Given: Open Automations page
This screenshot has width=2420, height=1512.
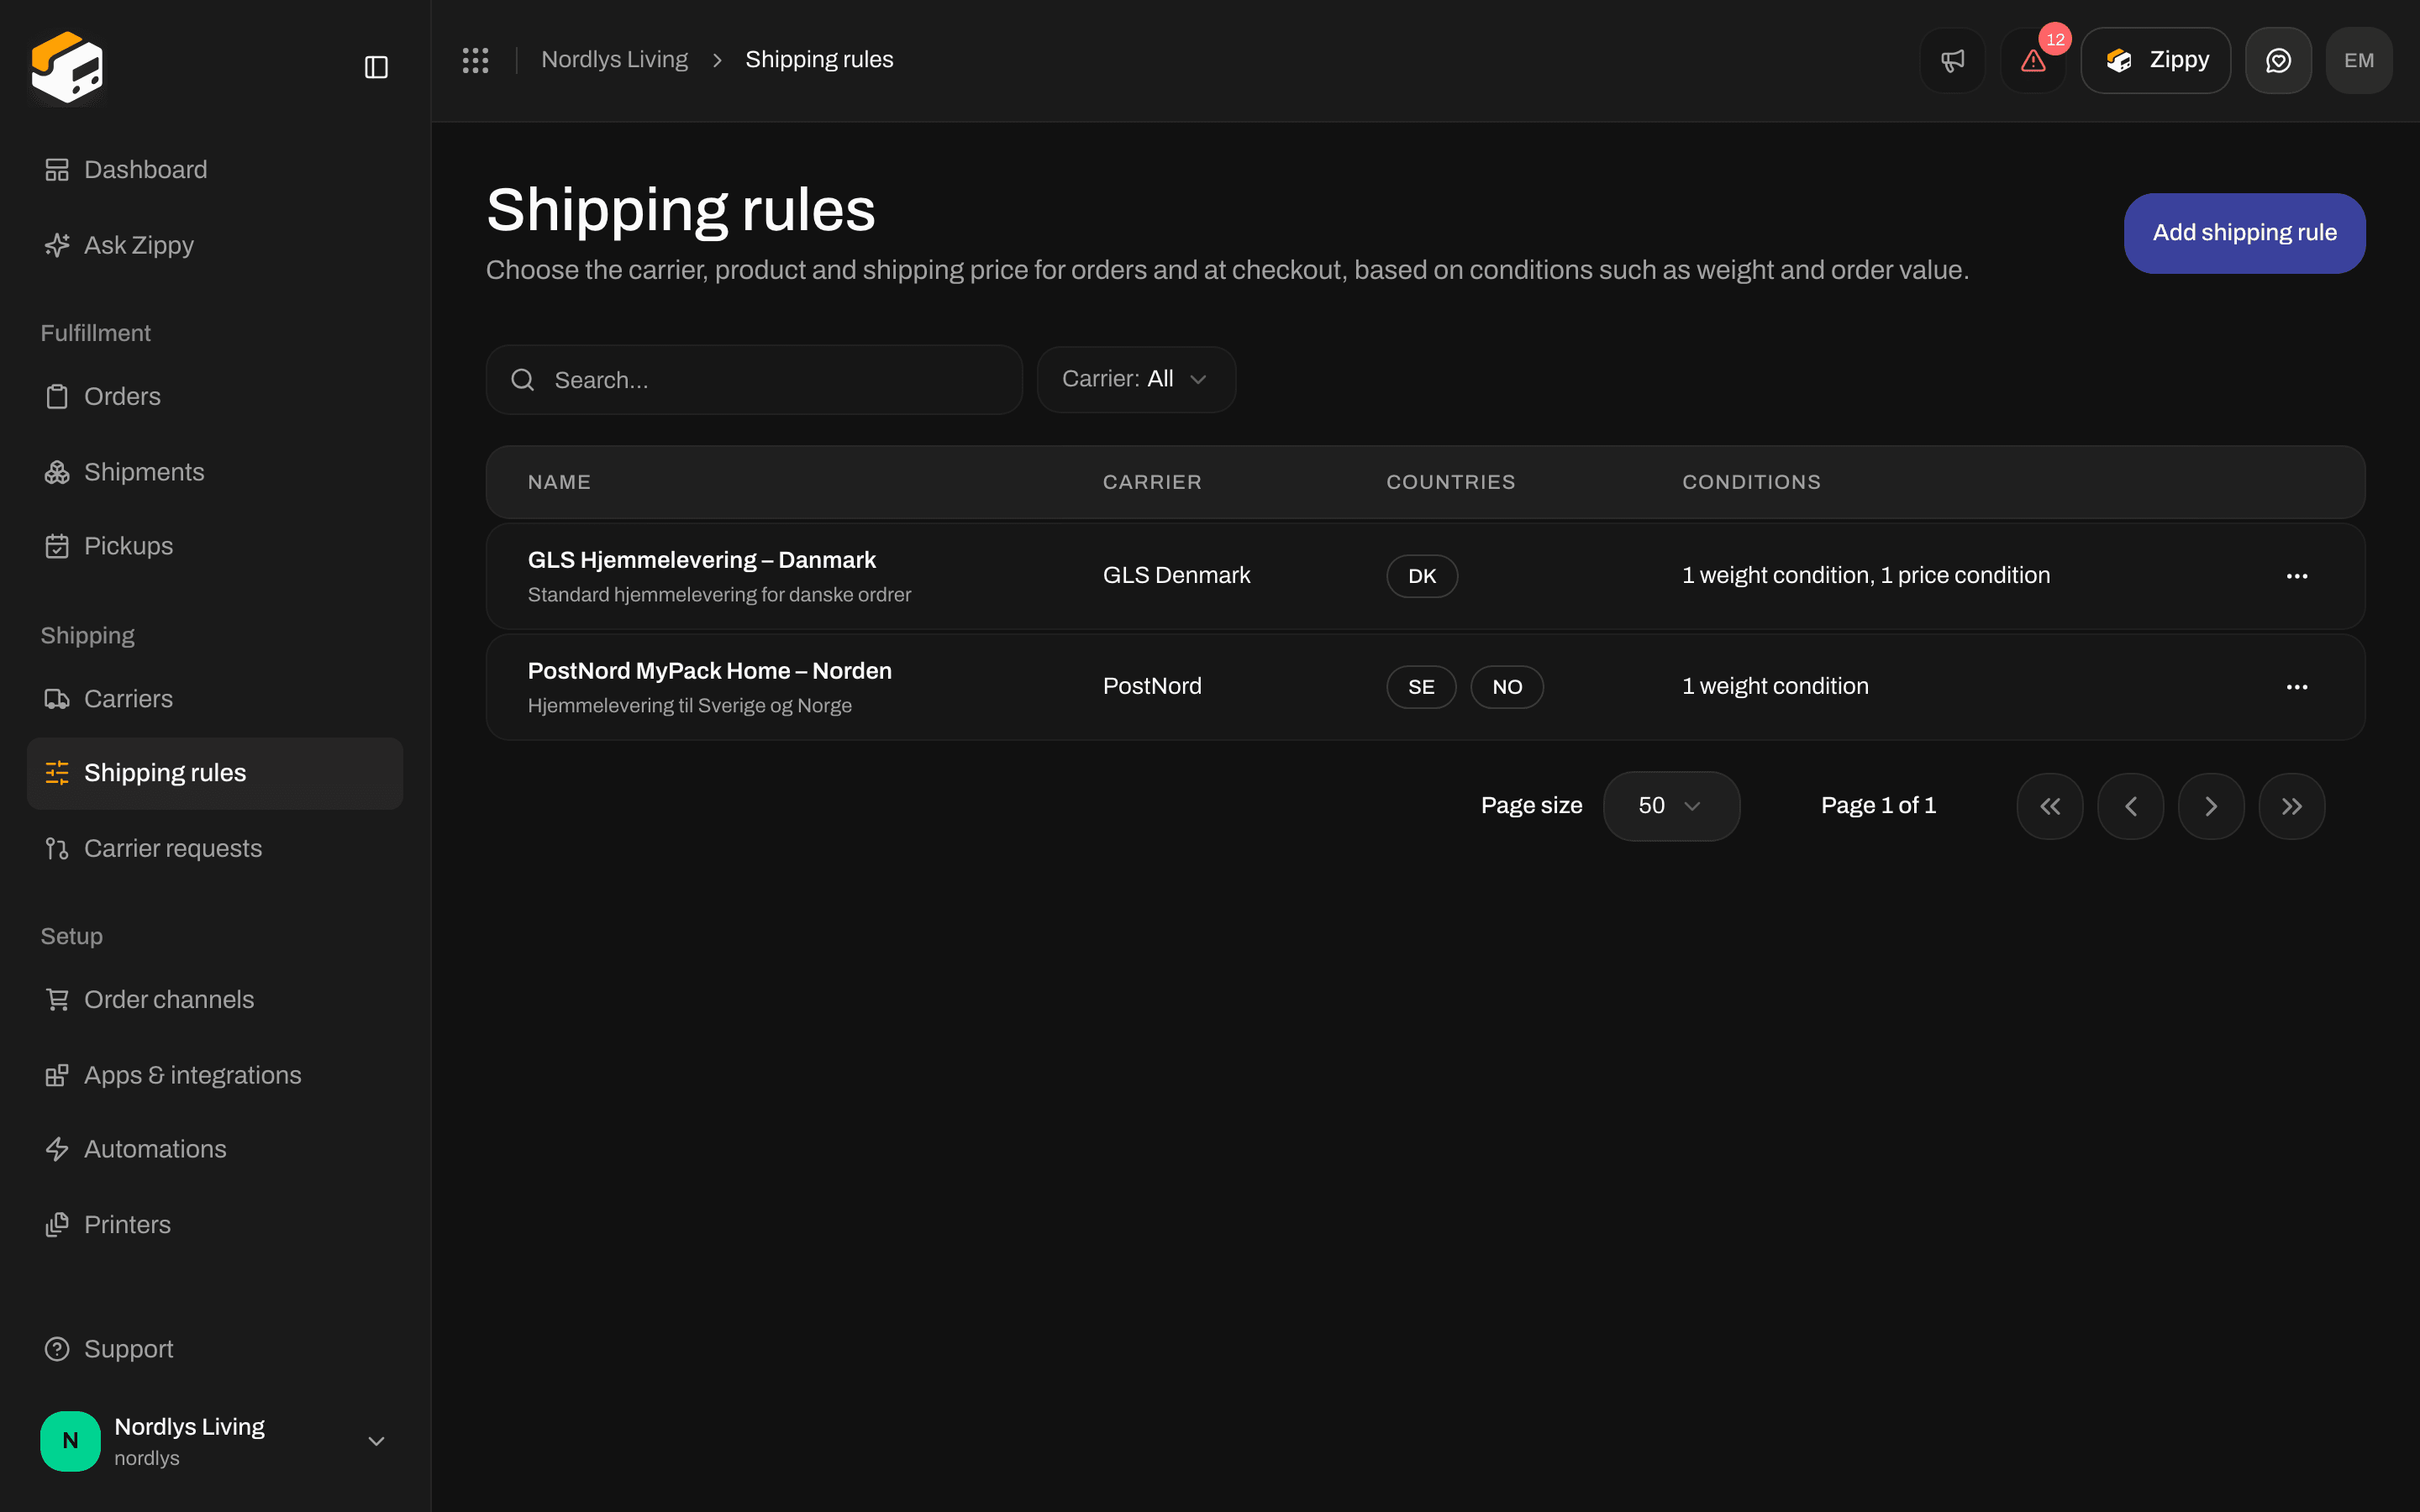Looking at the screenshot, I should coord(215,1149).
